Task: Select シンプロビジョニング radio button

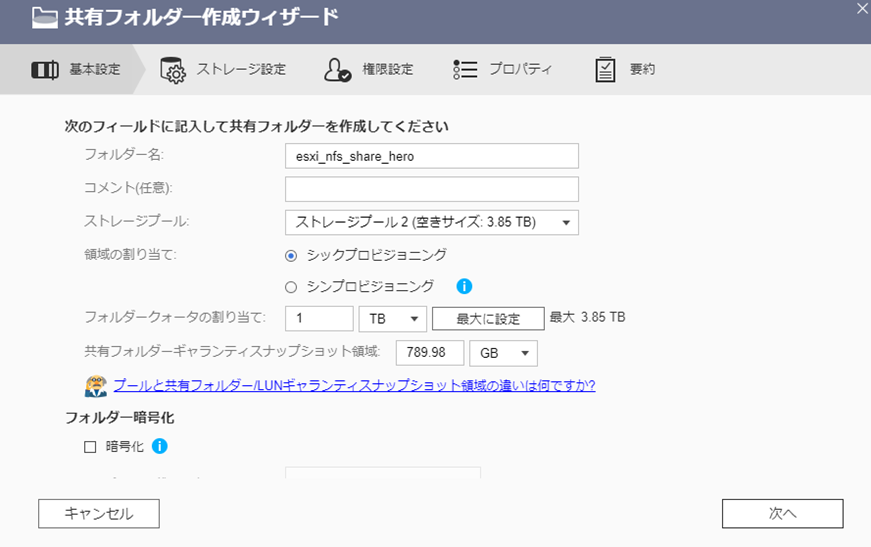Action: click(x=292, y=287)
